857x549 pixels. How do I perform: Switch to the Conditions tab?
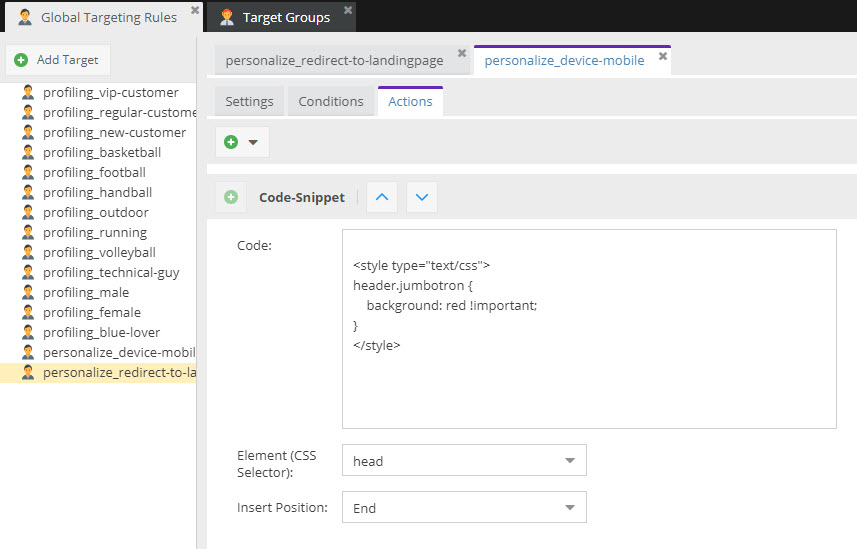[x=331, y=101]
